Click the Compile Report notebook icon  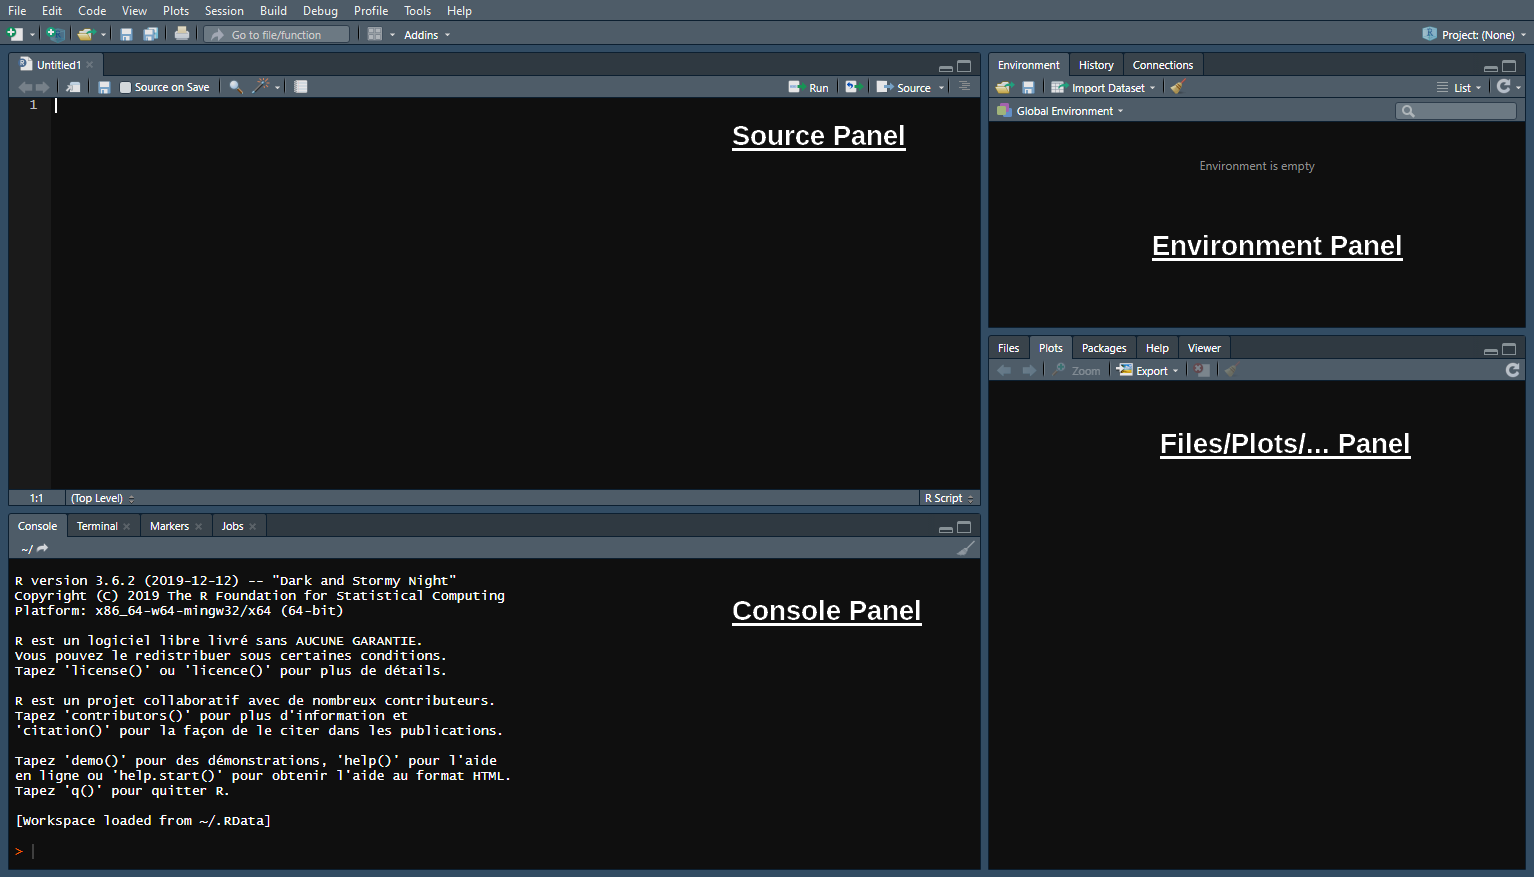300,87
